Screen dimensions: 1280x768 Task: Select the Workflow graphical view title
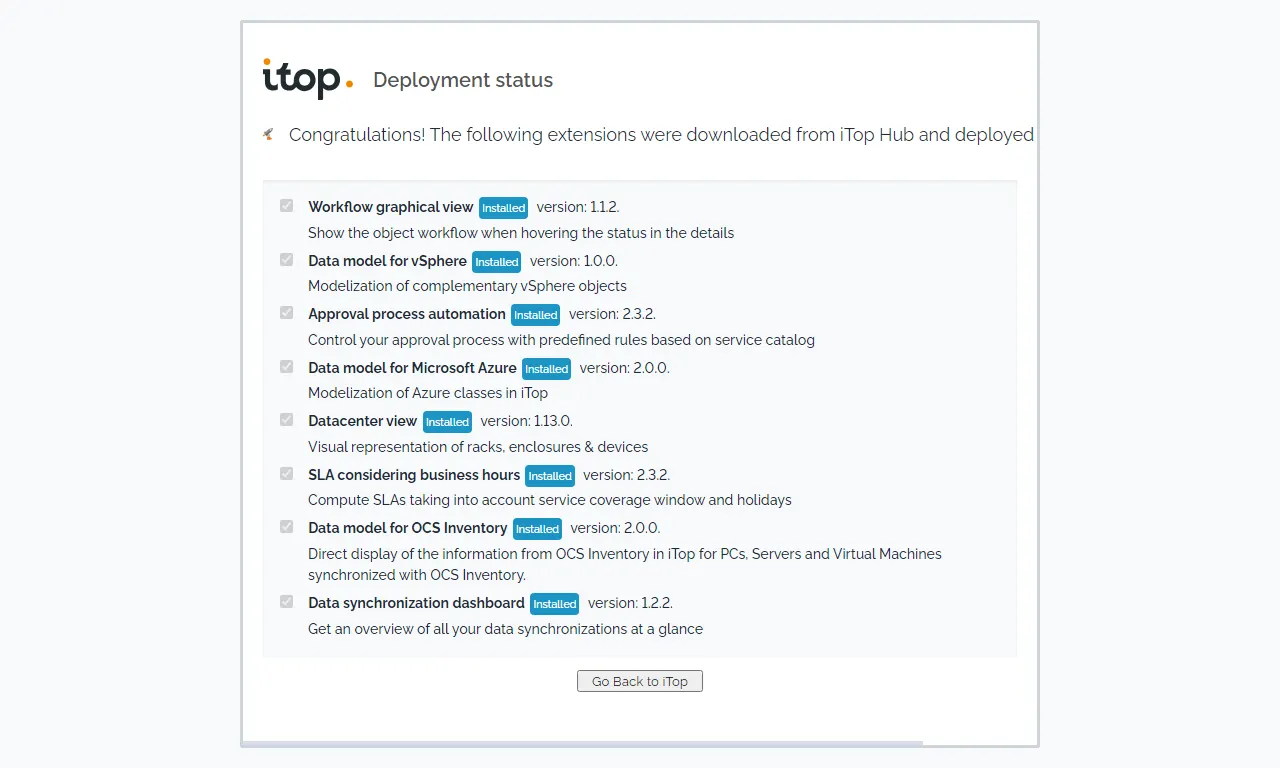coord(390,207)
